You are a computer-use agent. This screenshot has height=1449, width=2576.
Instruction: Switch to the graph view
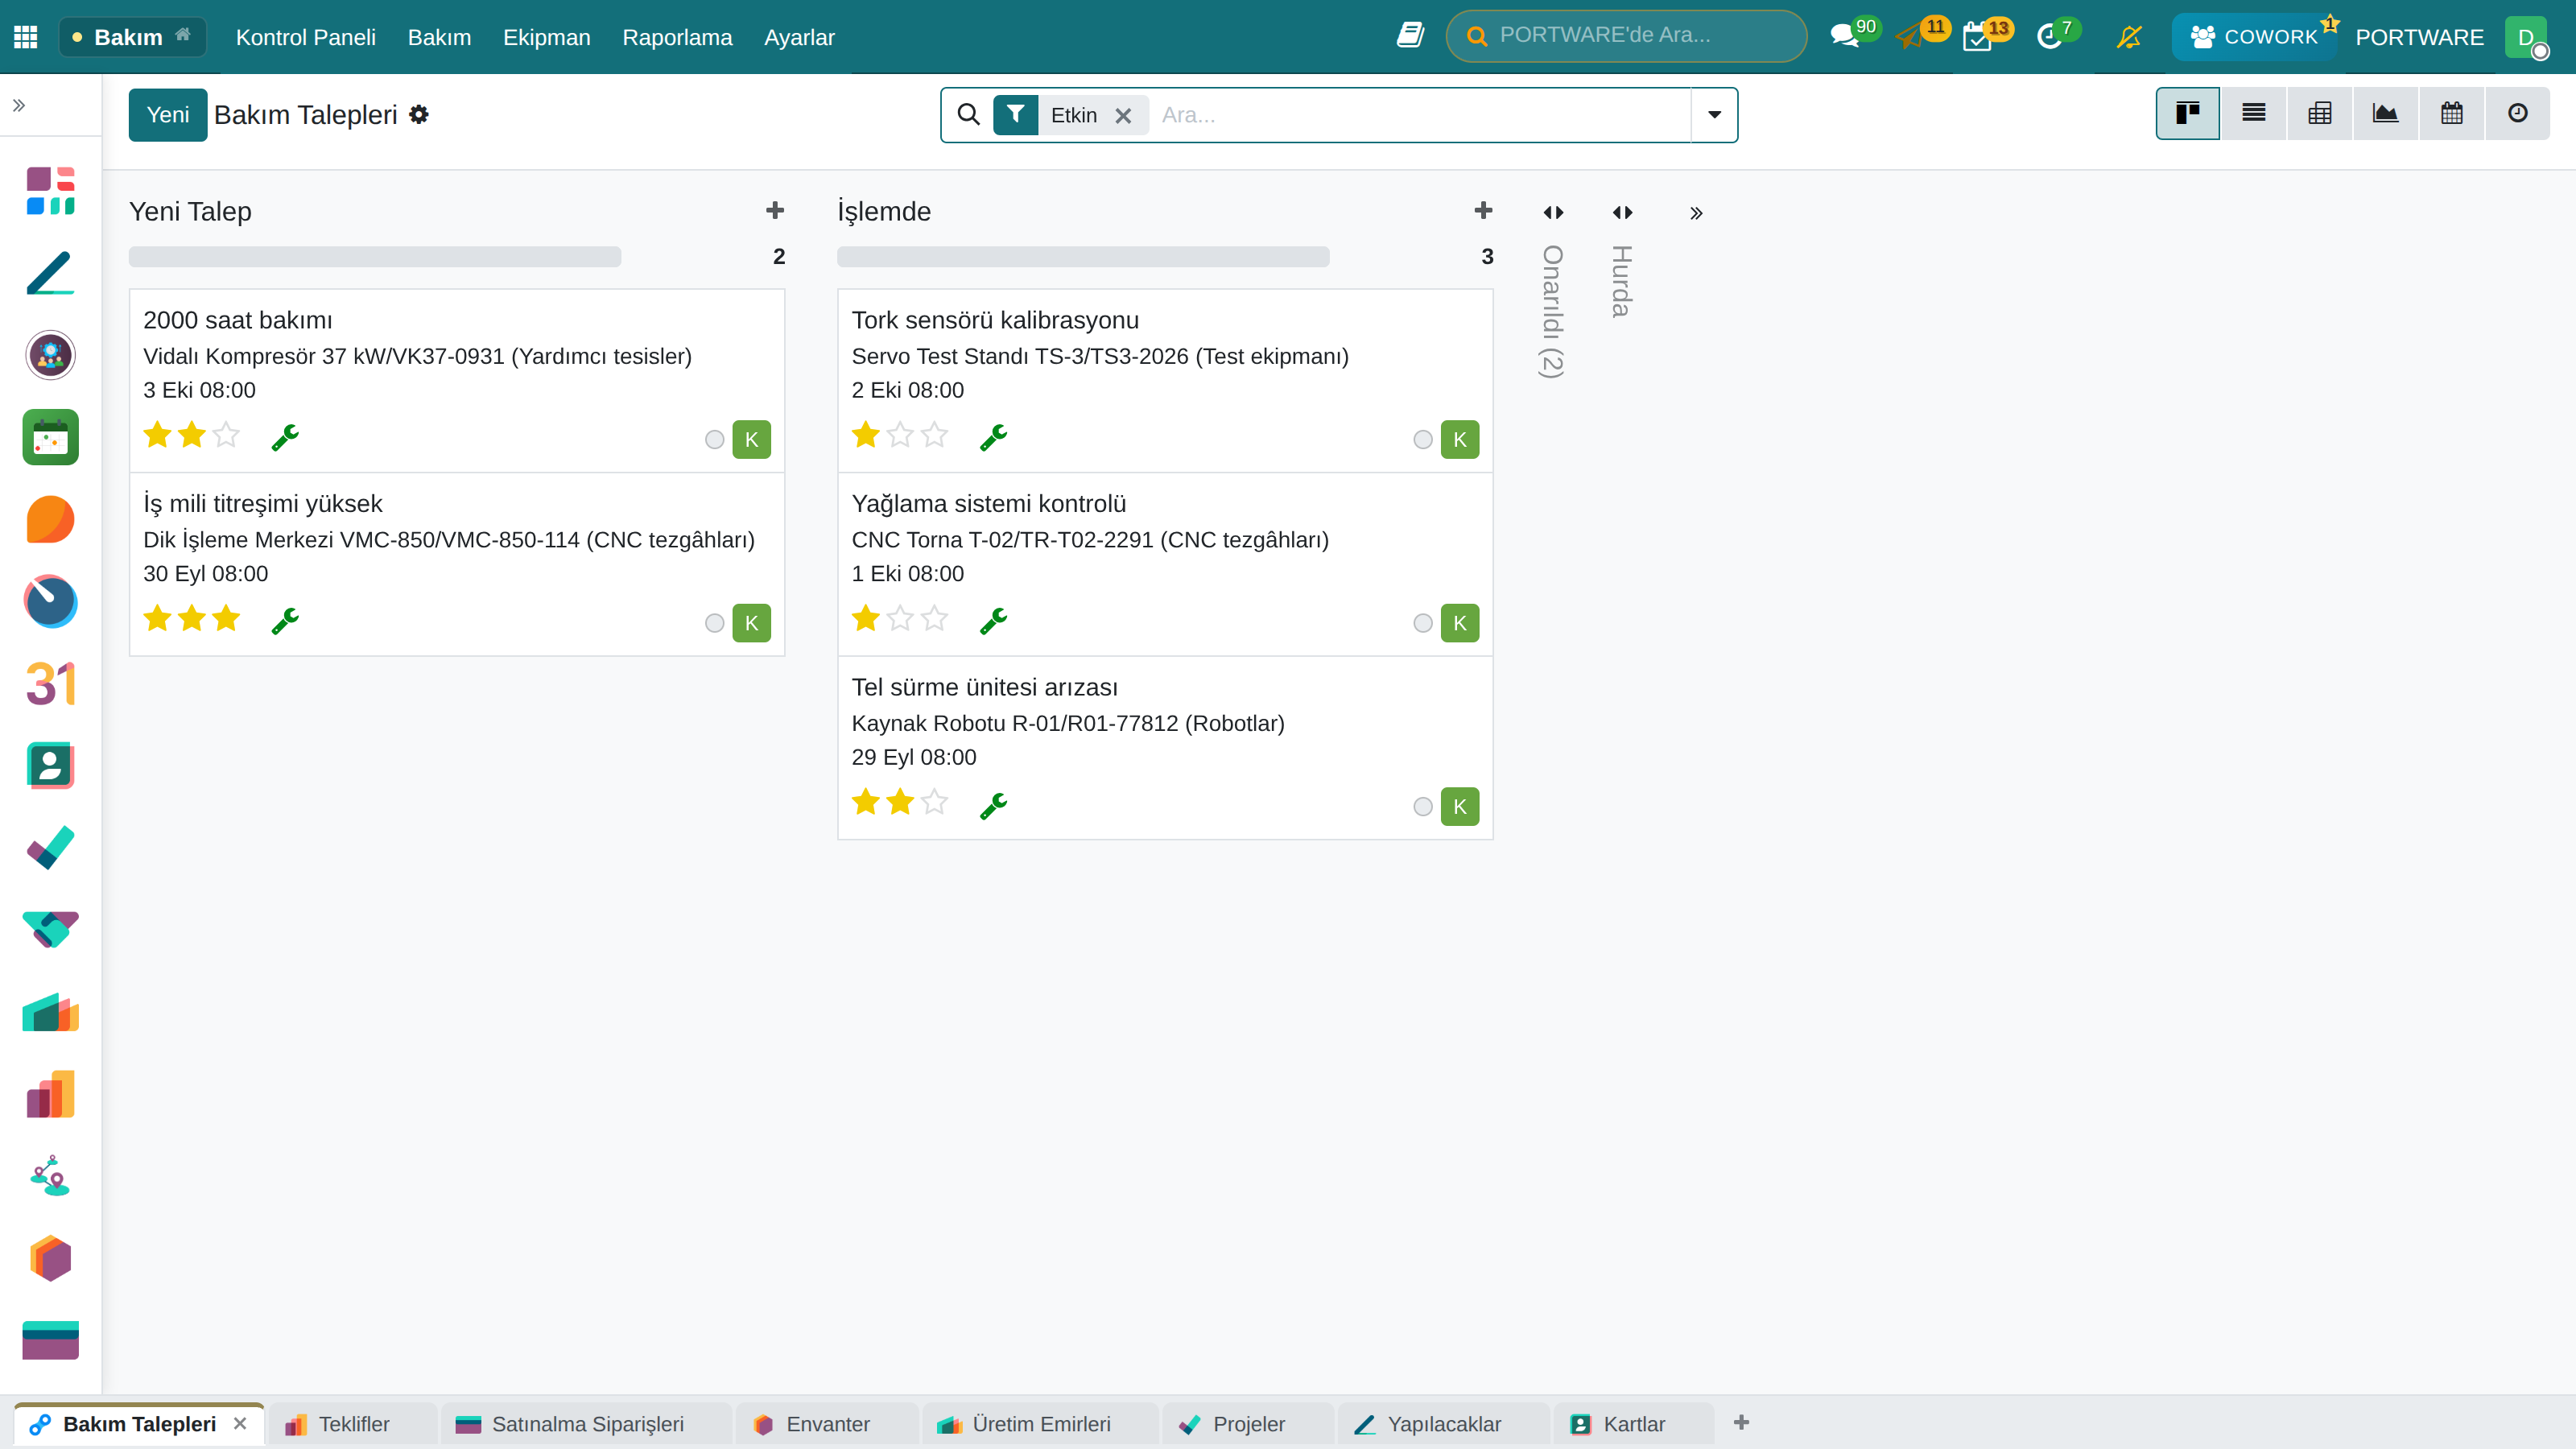(2385, 113)
